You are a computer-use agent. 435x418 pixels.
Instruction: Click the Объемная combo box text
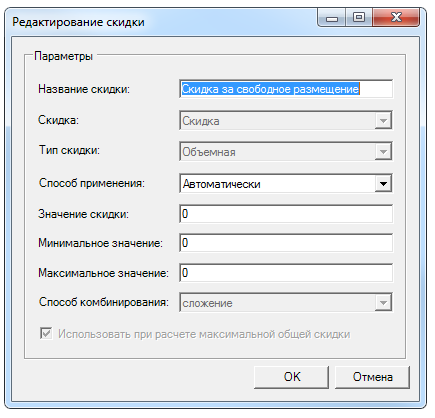209,152
